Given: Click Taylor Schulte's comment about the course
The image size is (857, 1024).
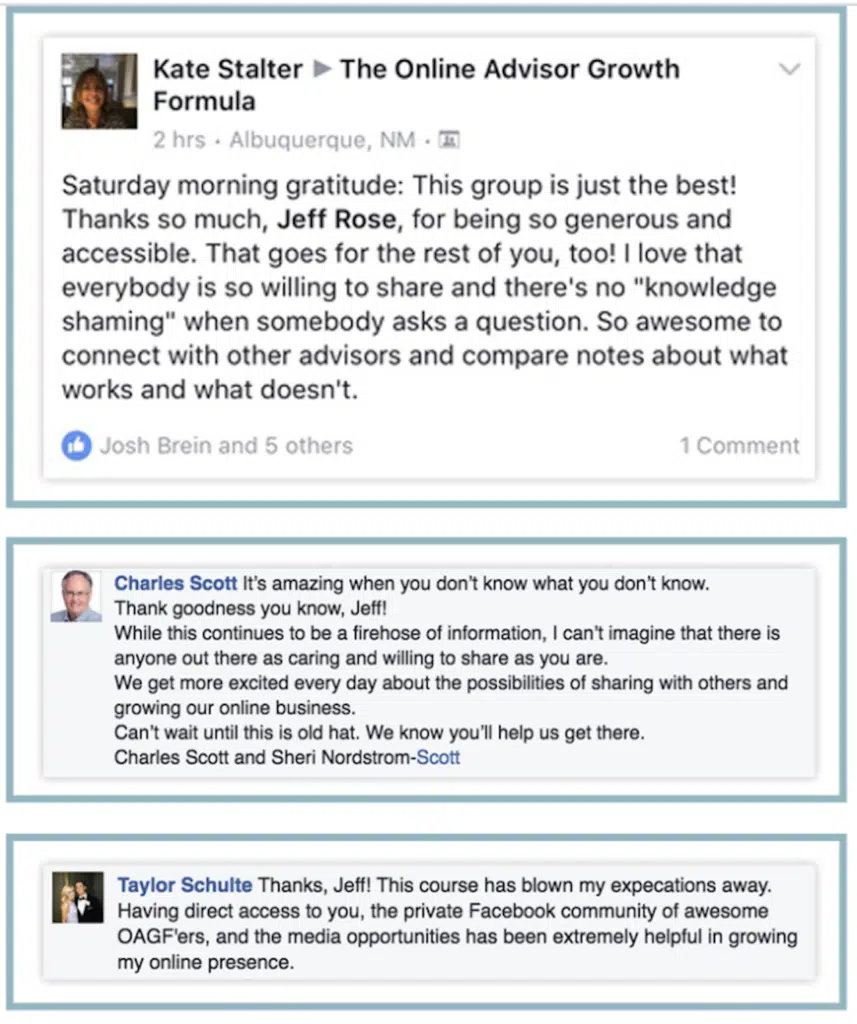Looking at the screenshot, I should pyautogui.click(x=457, y=924).
